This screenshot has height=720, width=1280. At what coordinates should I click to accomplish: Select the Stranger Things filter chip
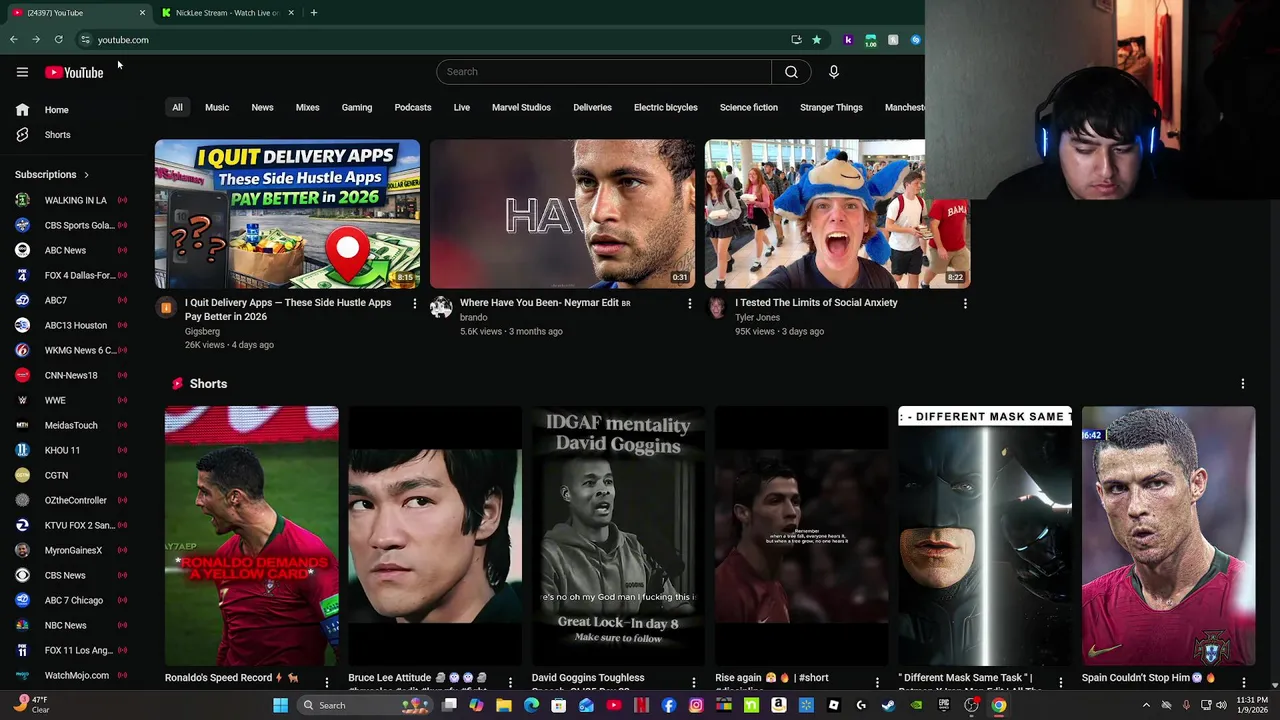[x=831, y=107]
